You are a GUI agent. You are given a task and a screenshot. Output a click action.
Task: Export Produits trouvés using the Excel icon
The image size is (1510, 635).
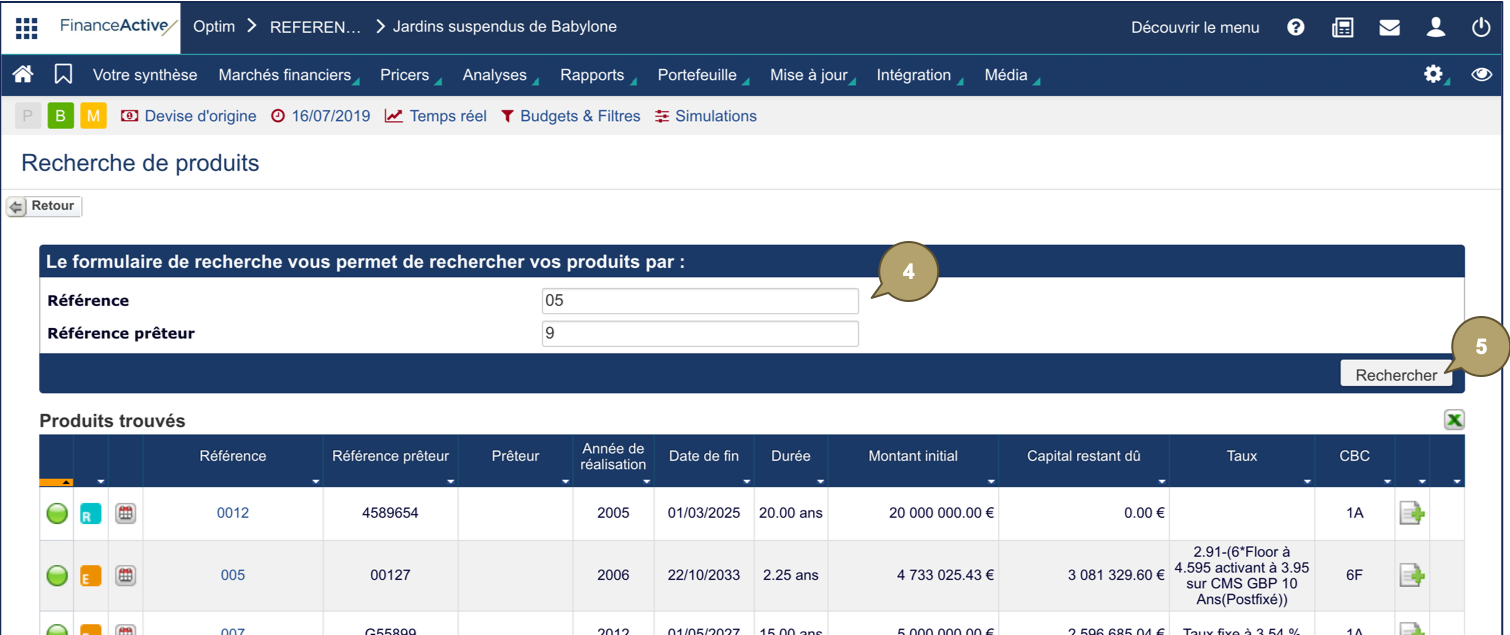click(x=1455, y=419)
